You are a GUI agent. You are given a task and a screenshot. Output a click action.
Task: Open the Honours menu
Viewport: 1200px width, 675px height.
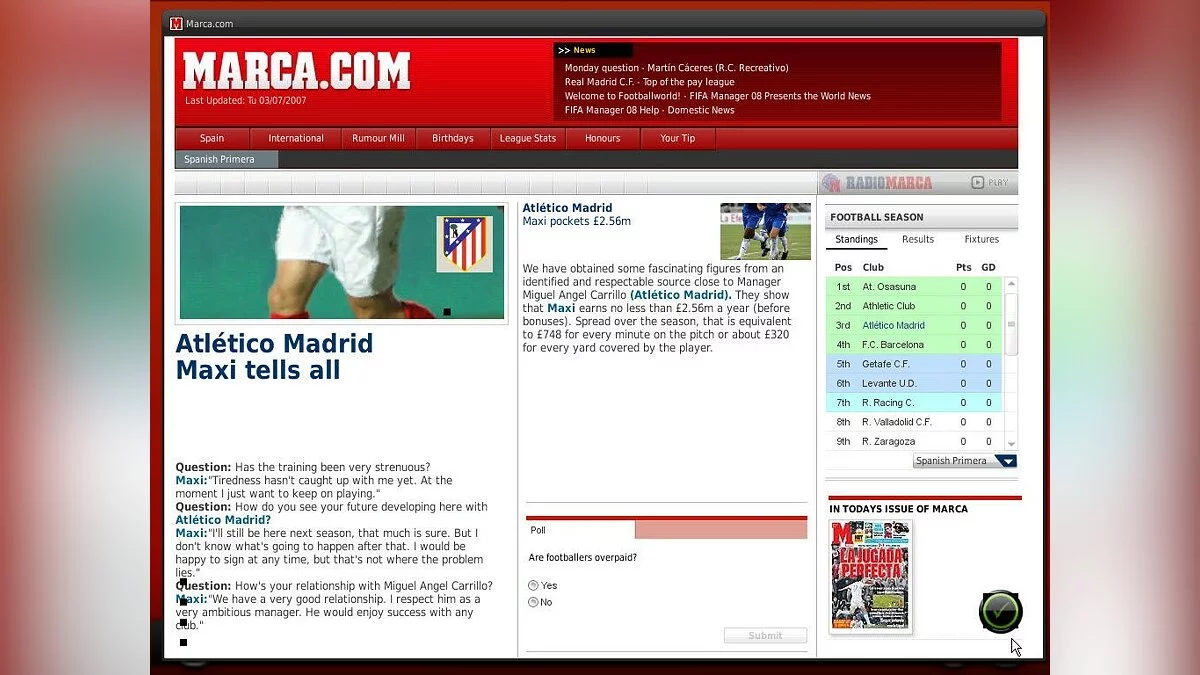click(x=603, y=138)
